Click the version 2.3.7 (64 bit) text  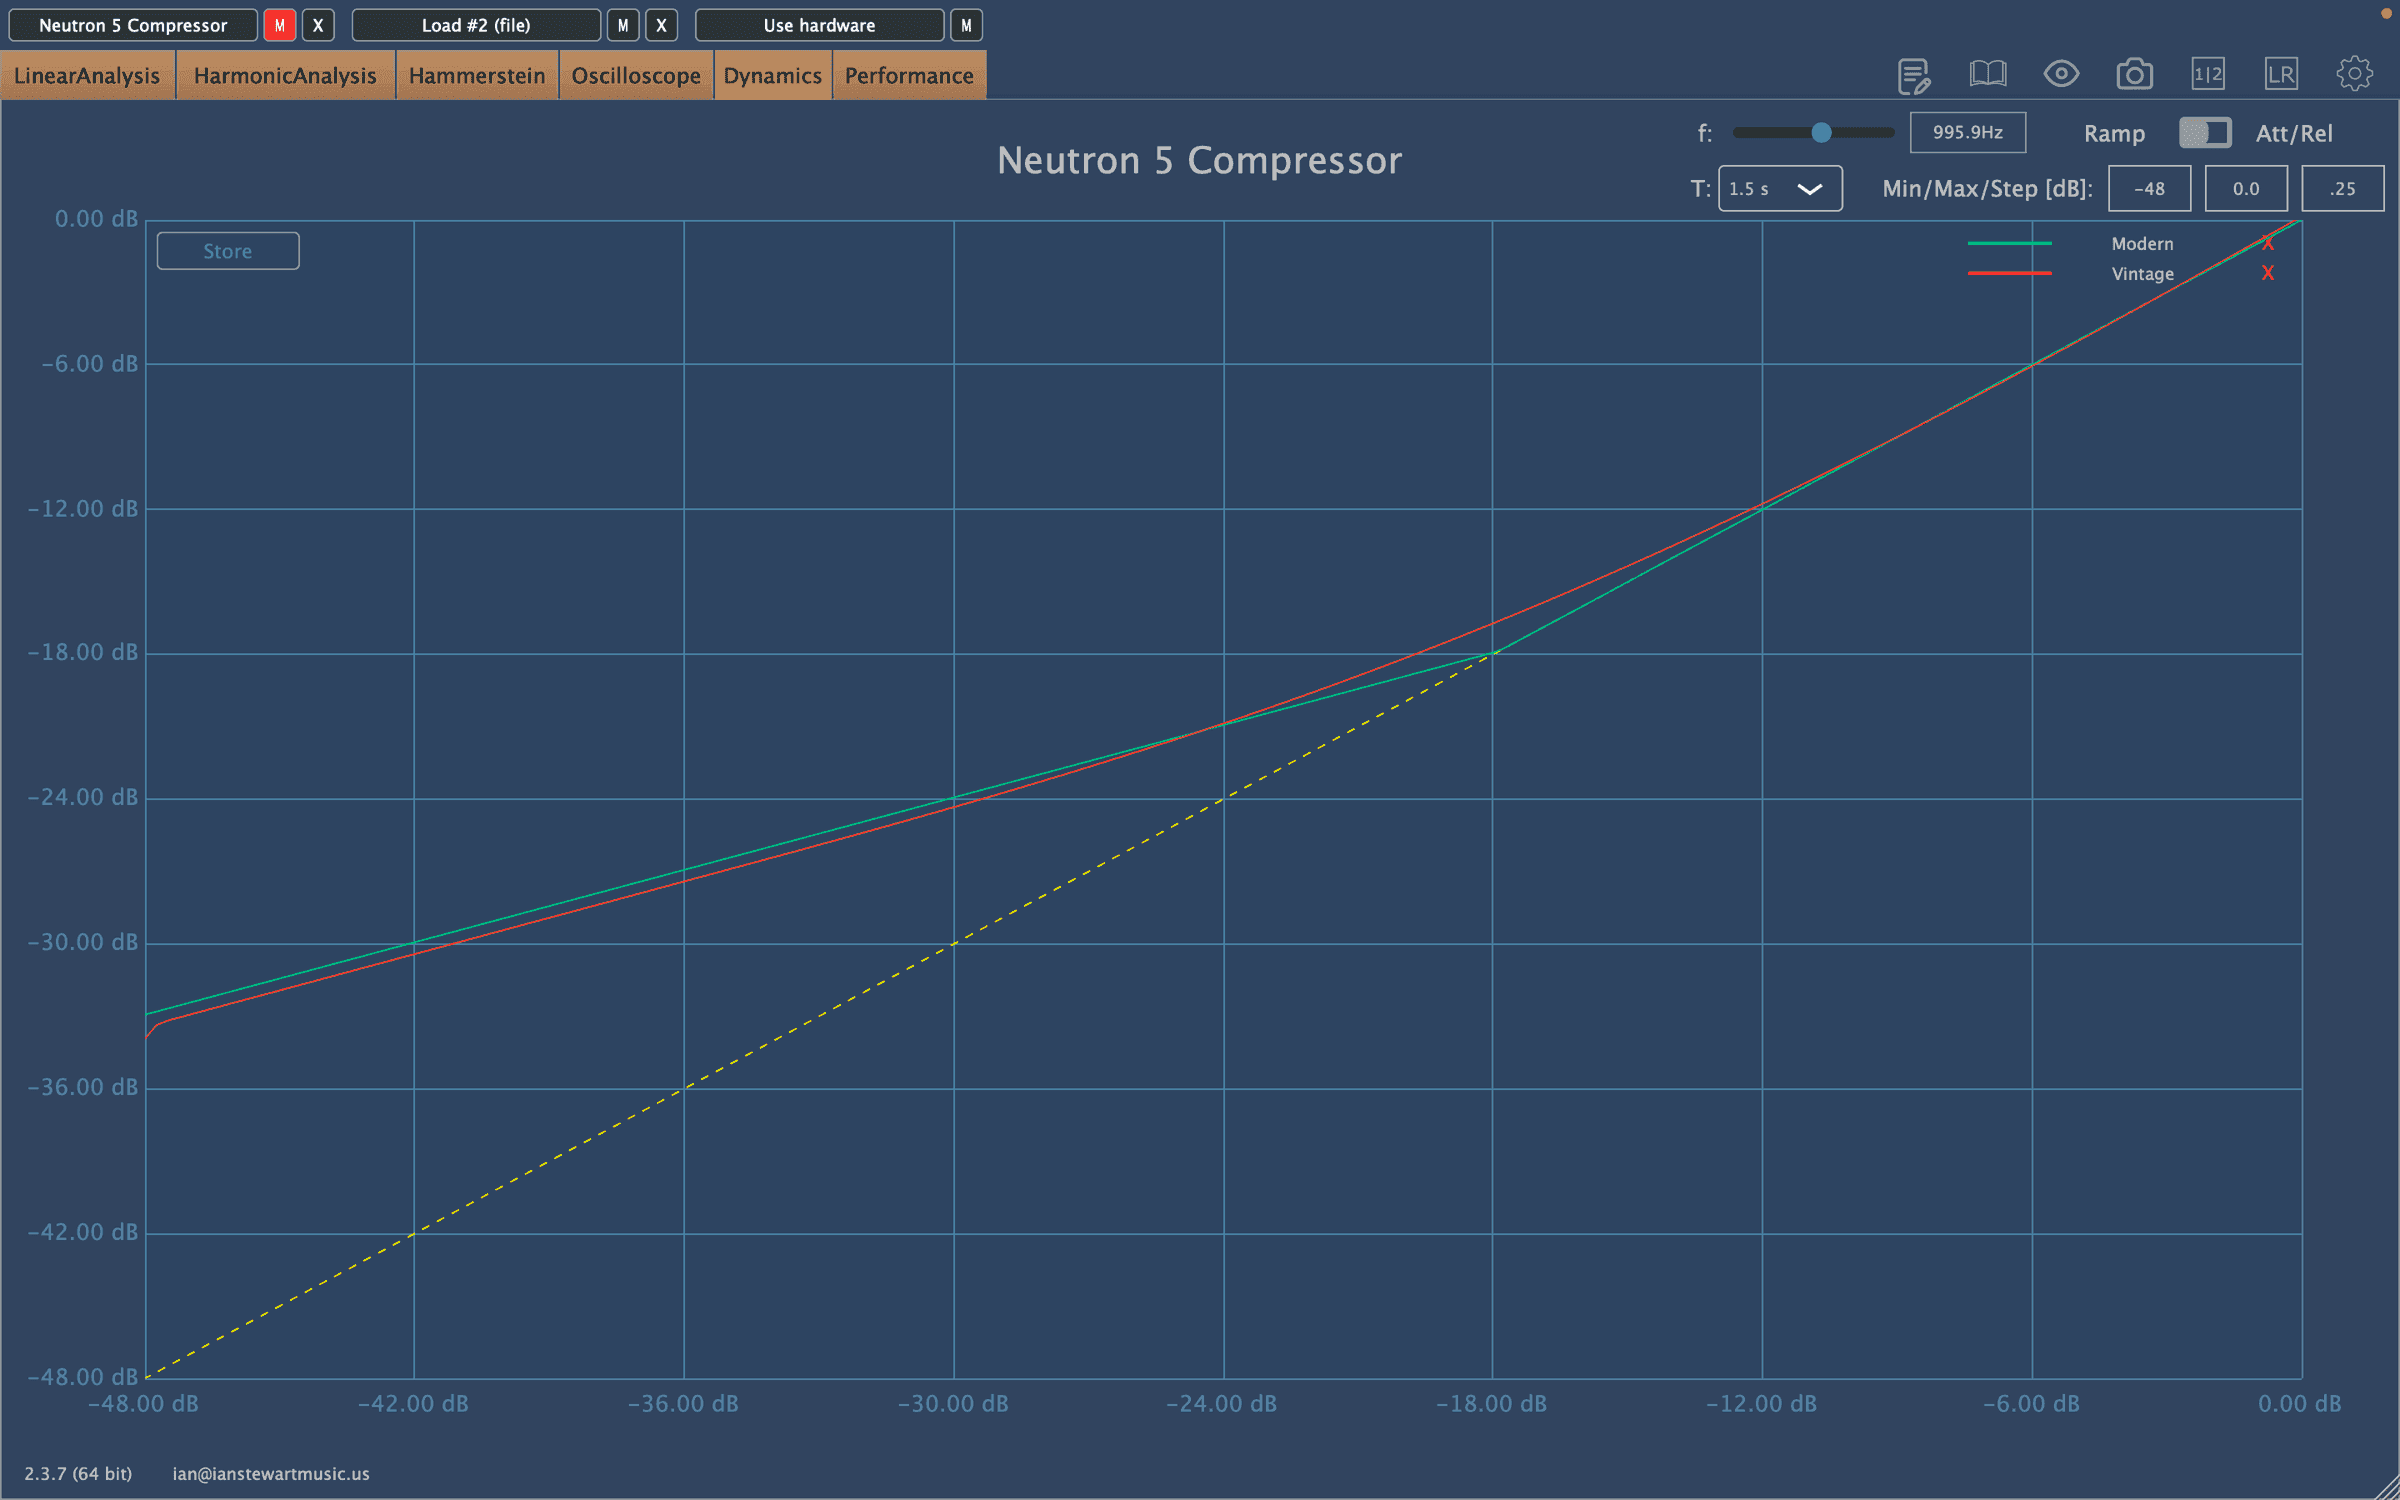(78, 1474)
